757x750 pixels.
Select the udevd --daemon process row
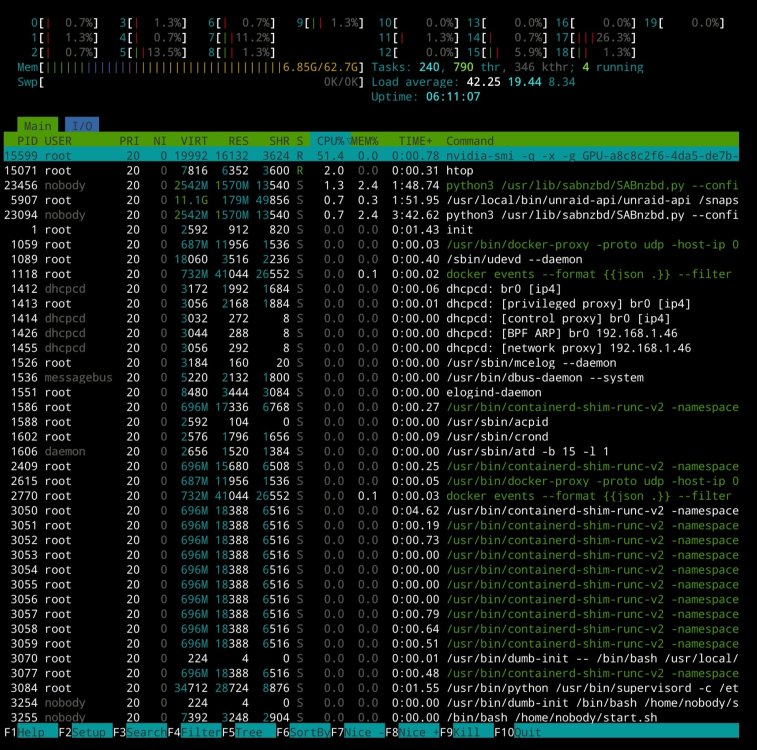coord(371,259)
